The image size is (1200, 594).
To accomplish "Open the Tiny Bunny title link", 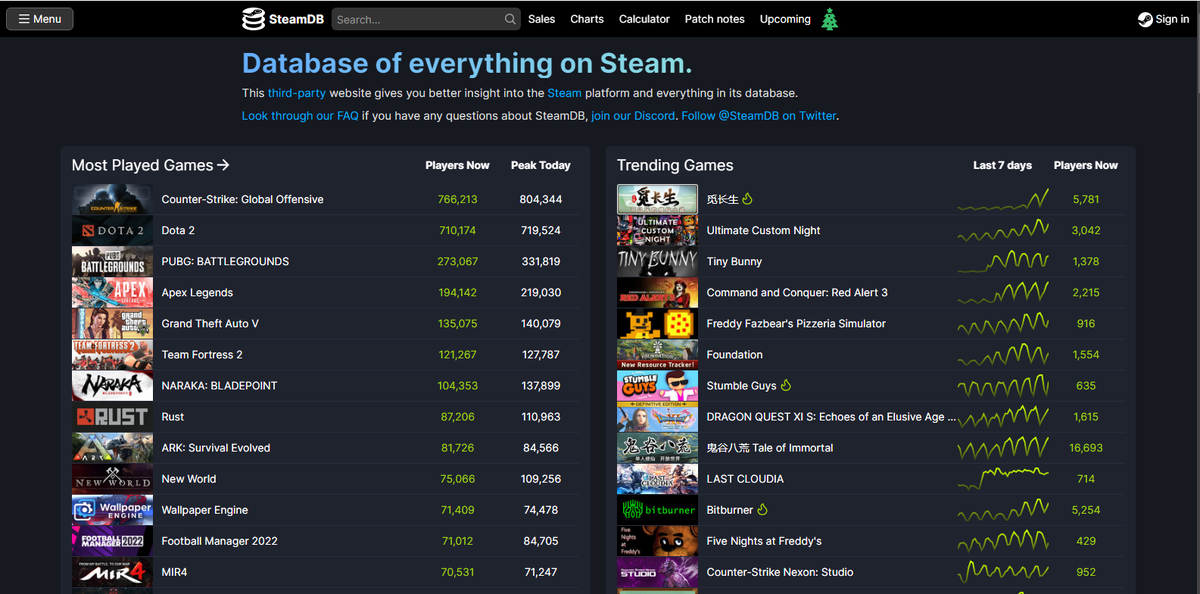I will (734, 261).
